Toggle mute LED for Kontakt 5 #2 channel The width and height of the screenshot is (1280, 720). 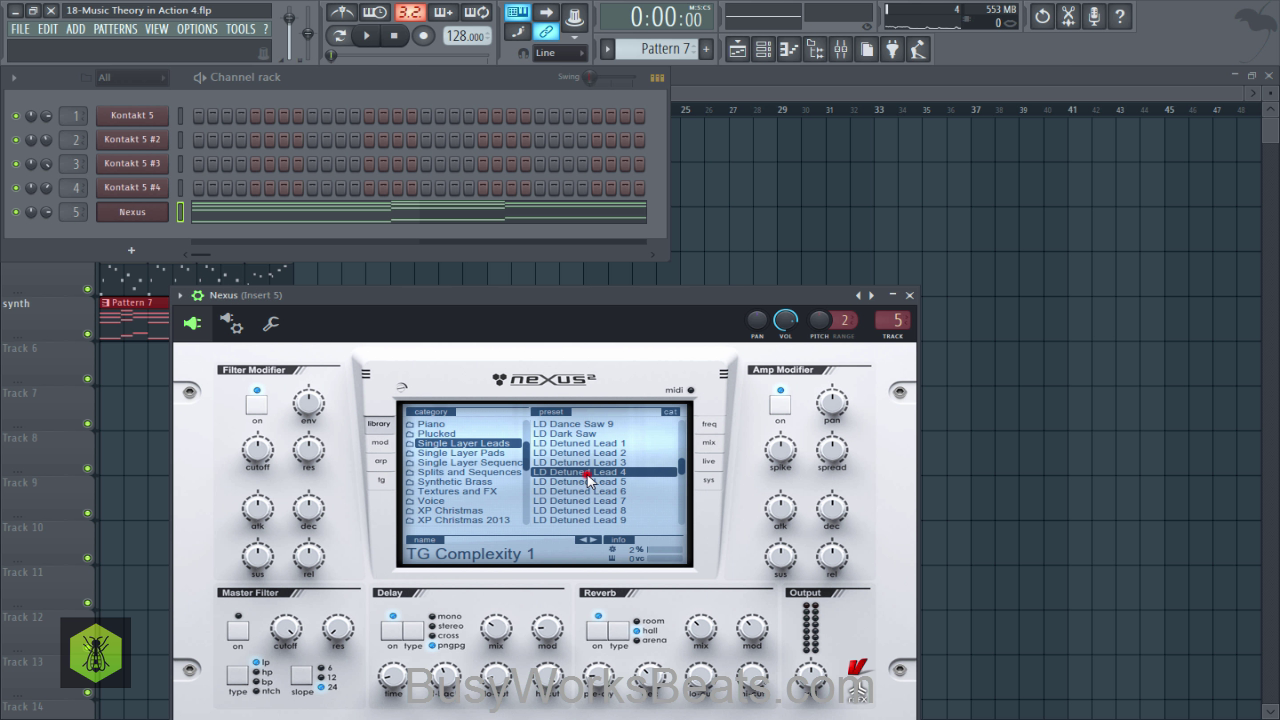coord(15,140)
